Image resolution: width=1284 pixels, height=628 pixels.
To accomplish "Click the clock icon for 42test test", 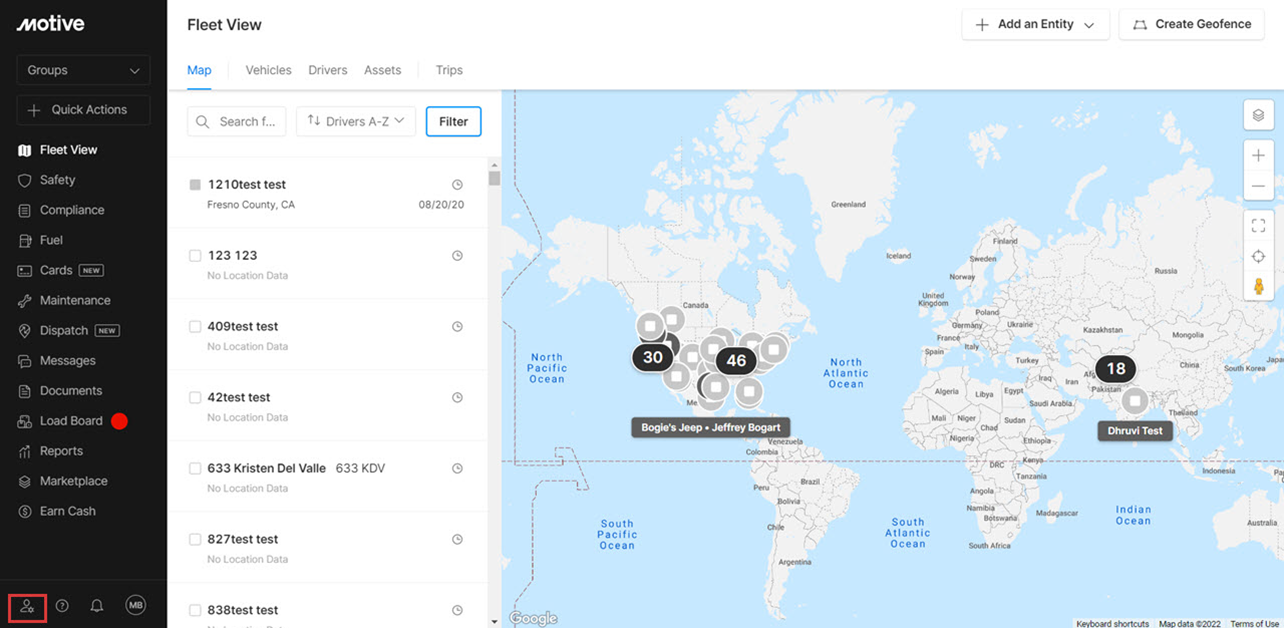I will click(457, 398).
